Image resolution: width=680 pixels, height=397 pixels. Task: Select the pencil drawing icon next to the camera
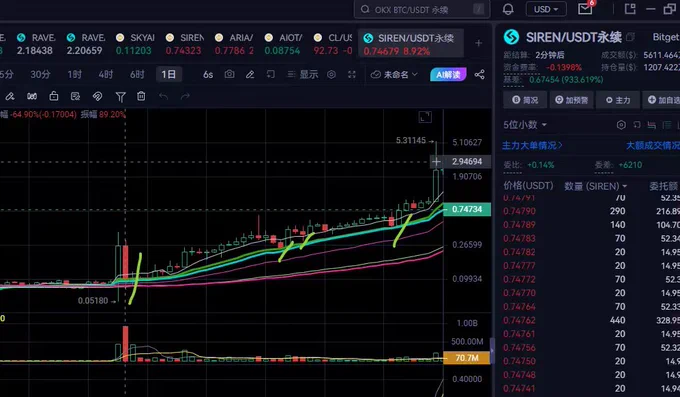250,75
